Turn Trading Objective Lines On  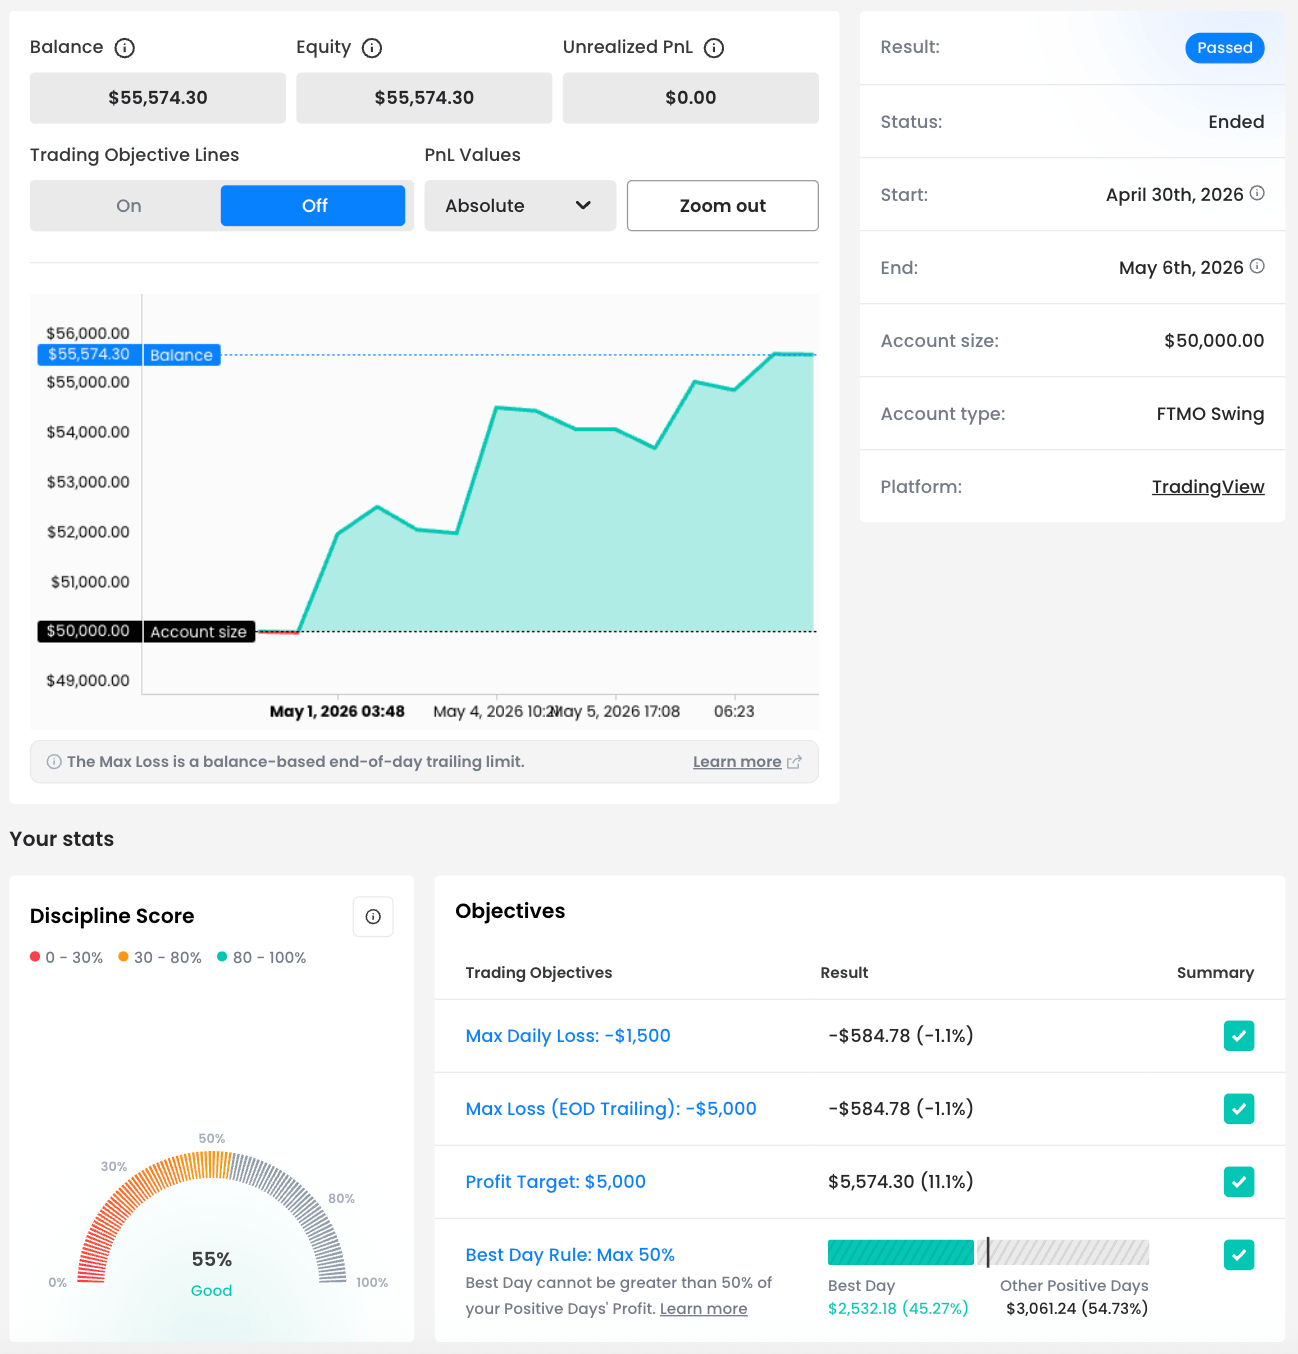pyautogui.click(x=128, y=206)
